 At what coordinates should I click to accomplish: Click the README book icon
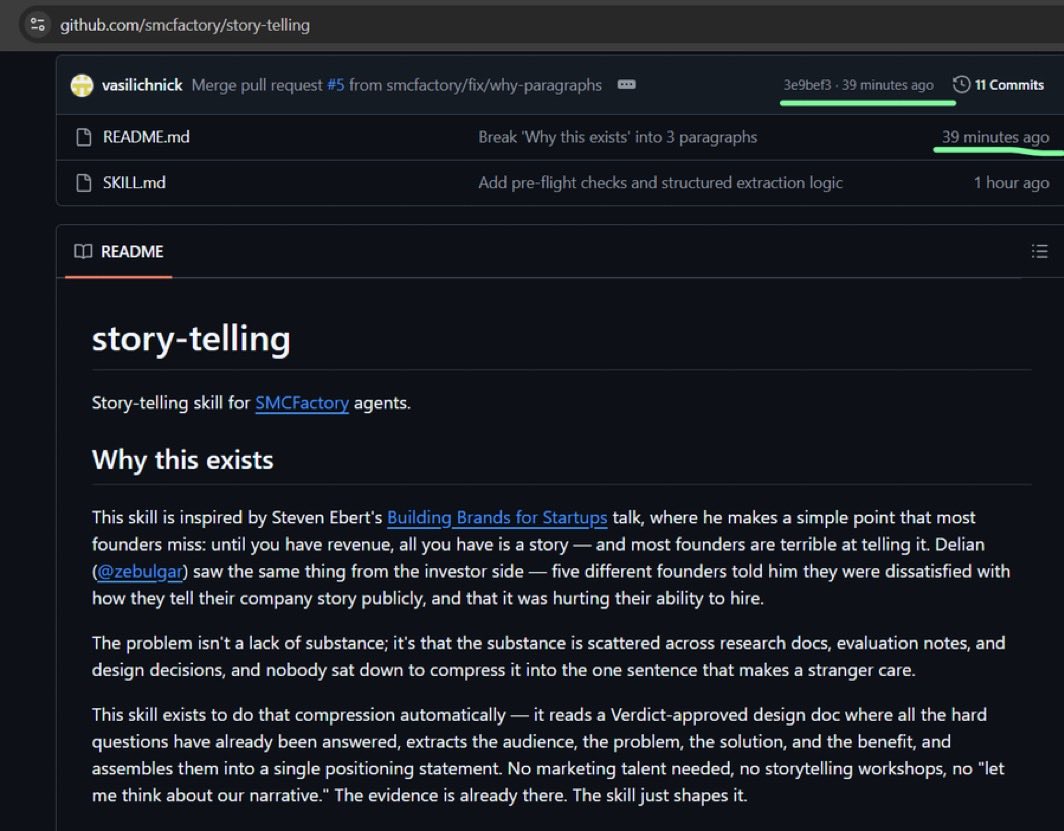point(83,252)
